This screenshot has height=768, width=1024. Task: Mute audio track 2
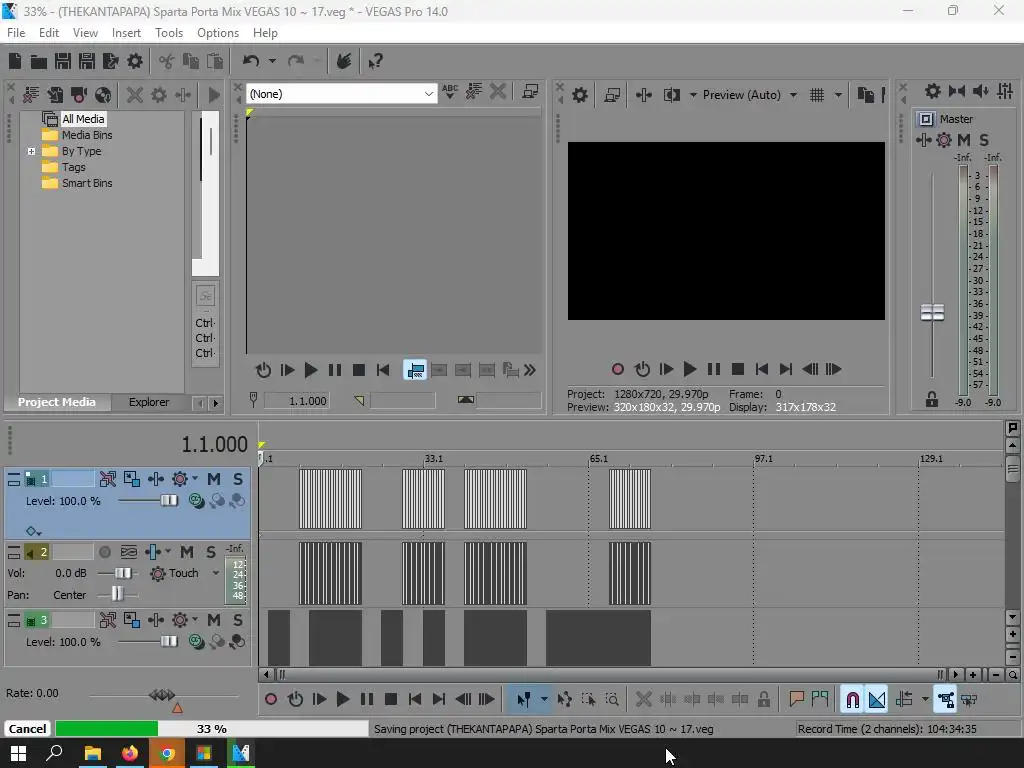pyautogui.click(x=187, y=552)
